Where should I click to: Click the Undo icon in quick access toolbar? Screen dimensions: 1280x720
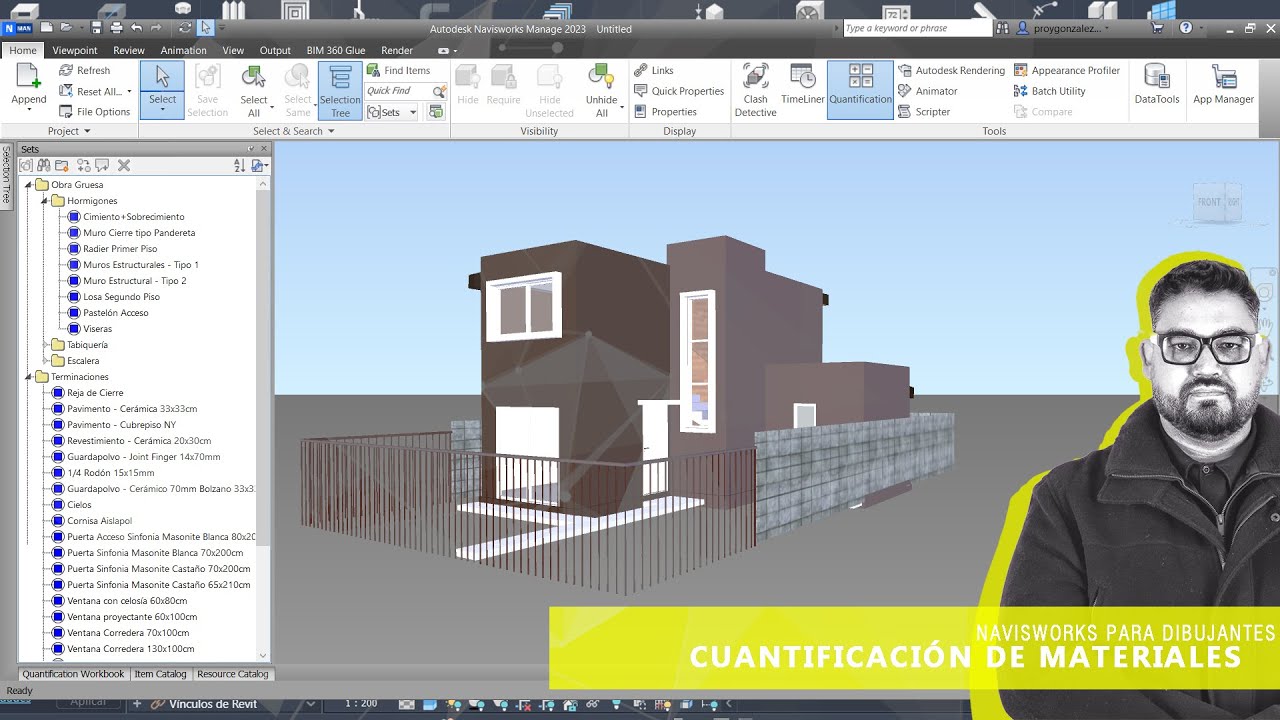[x=136, y=28]
